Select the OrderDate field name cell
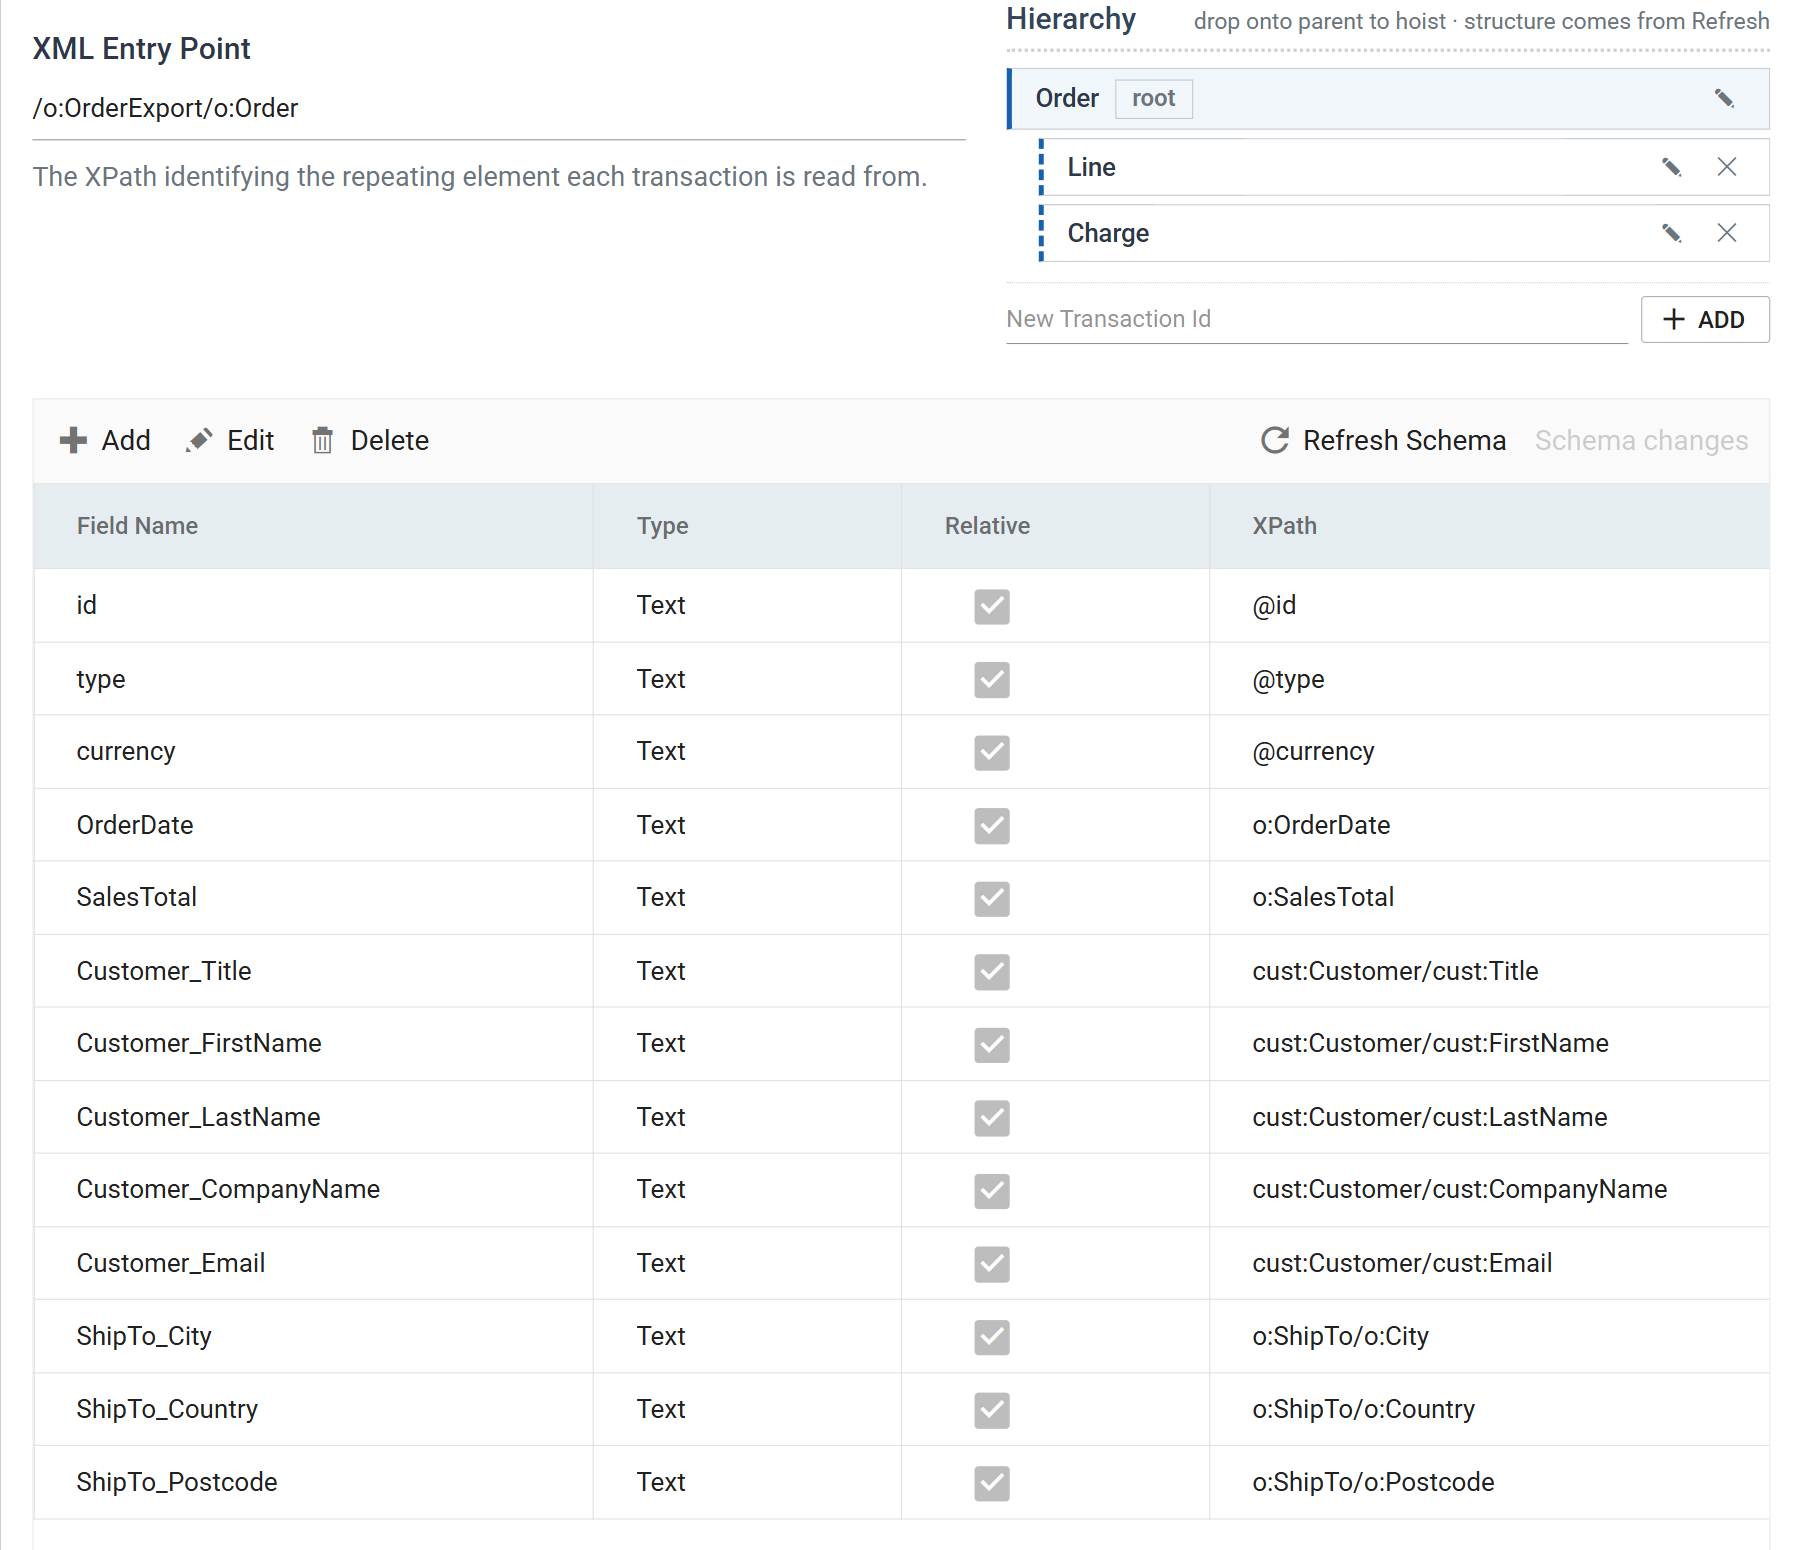 [313, 825]
